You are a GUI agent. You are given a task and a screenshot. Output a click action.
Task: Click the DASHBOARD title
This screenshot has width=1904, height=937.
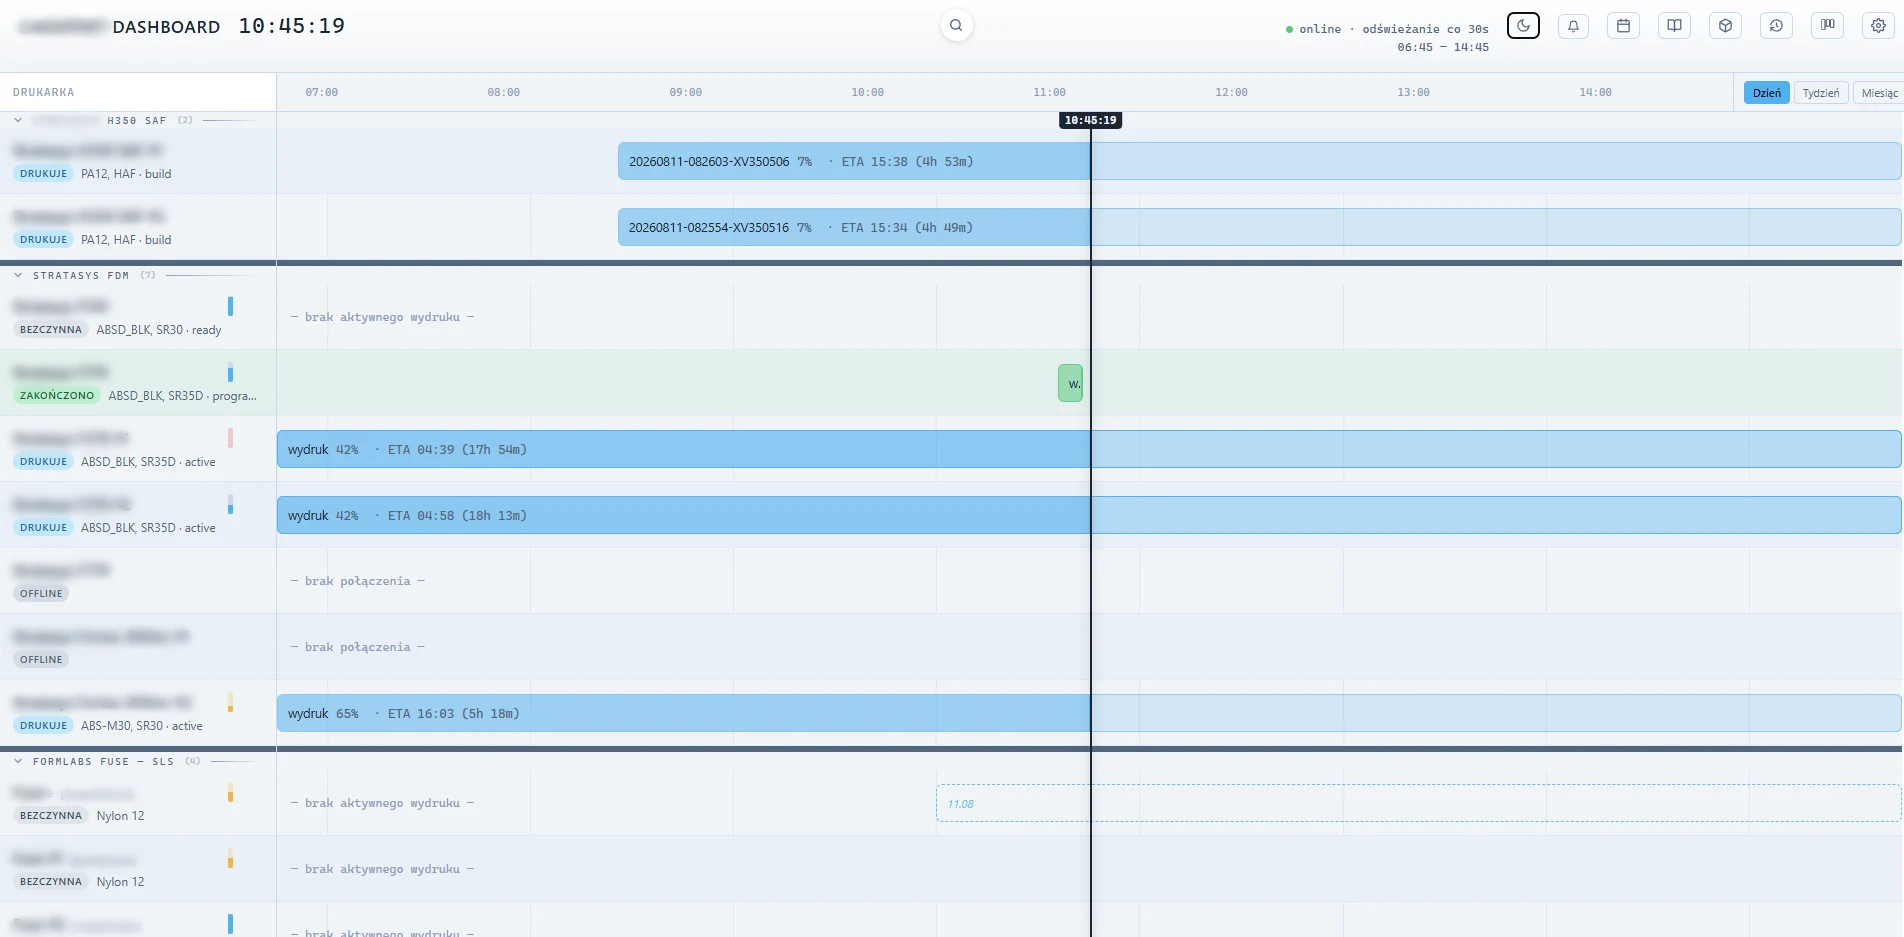coord(166,27)
